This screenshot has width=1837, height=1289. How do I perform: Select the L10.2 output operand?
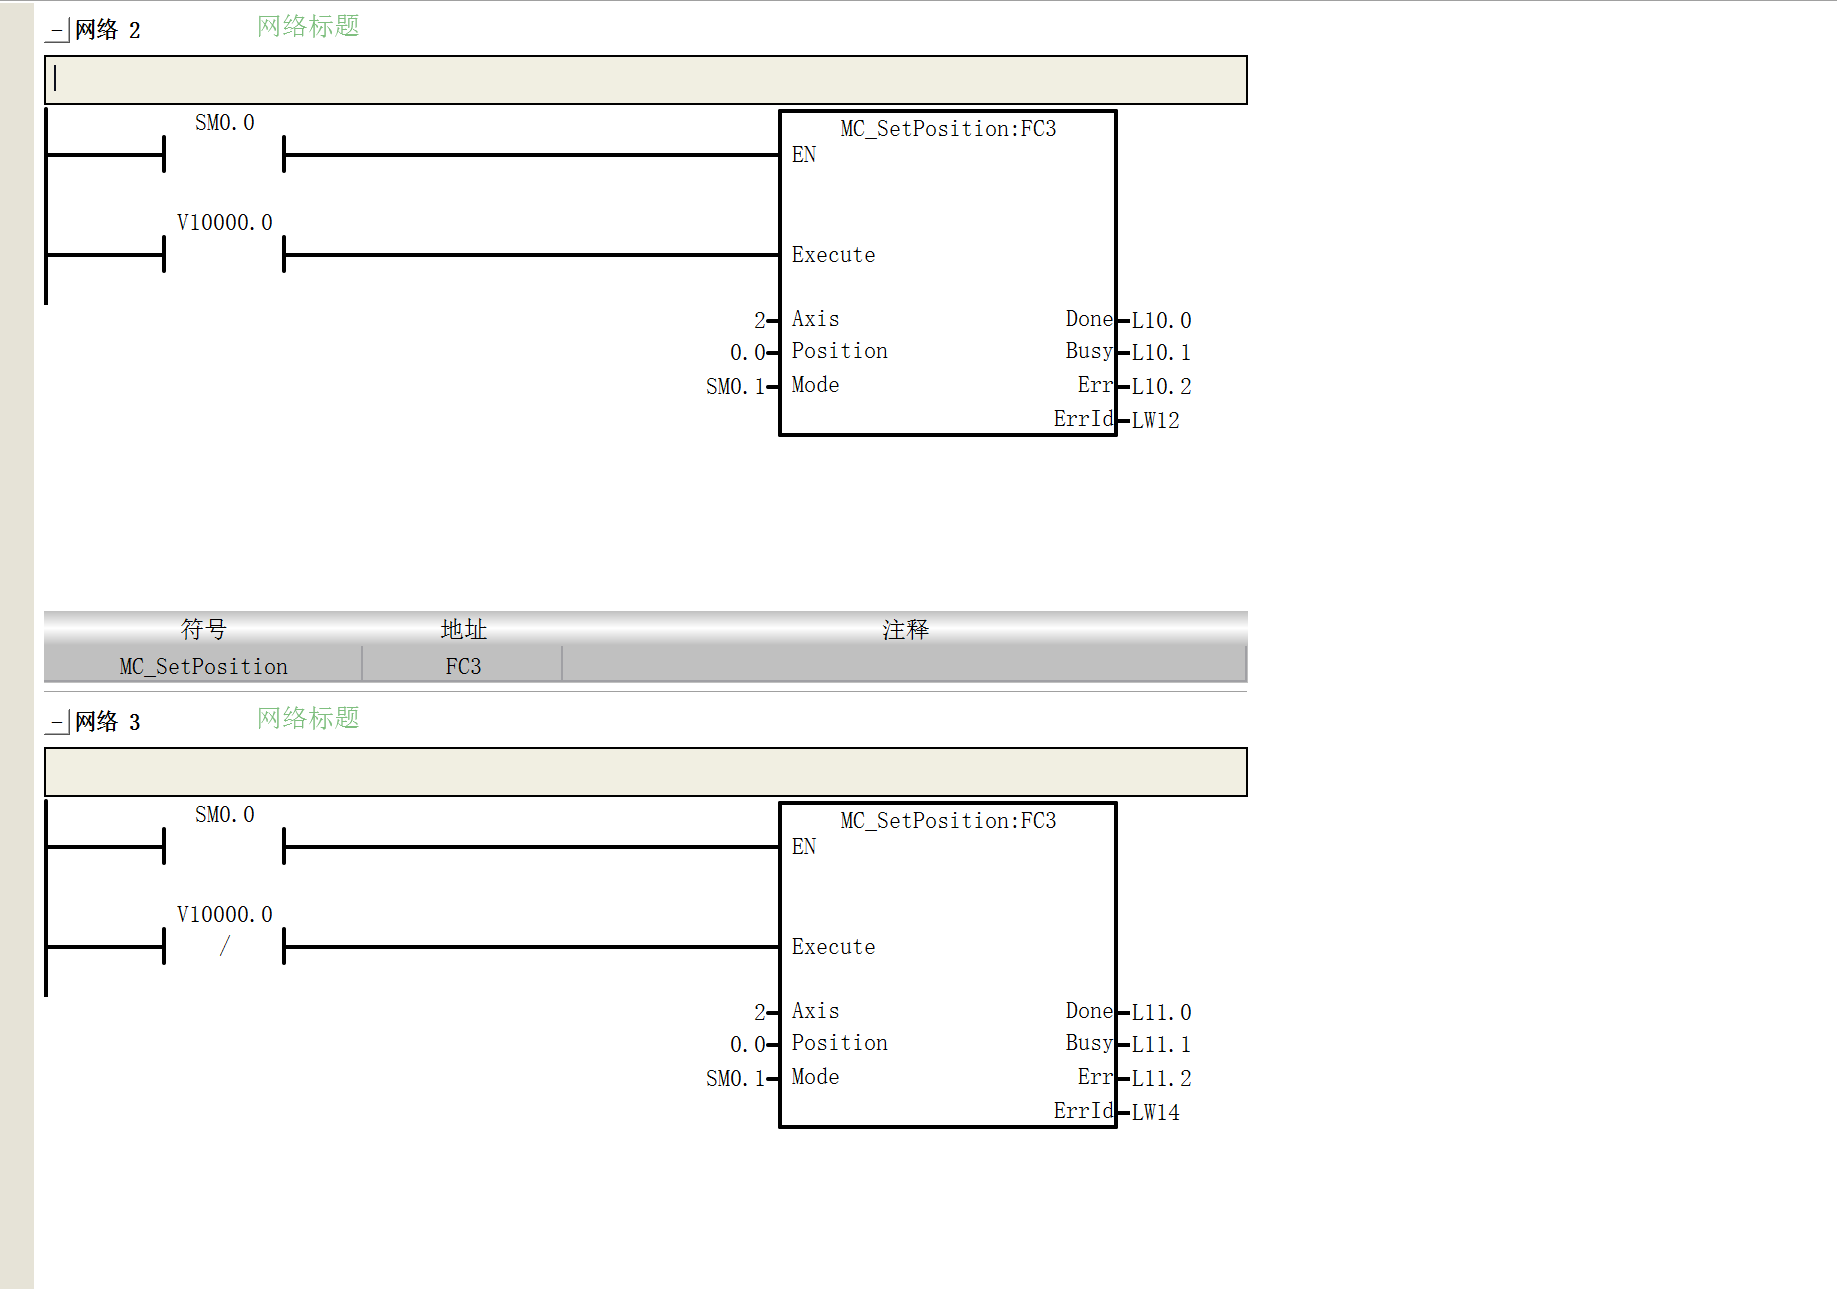pos(1161,387)
